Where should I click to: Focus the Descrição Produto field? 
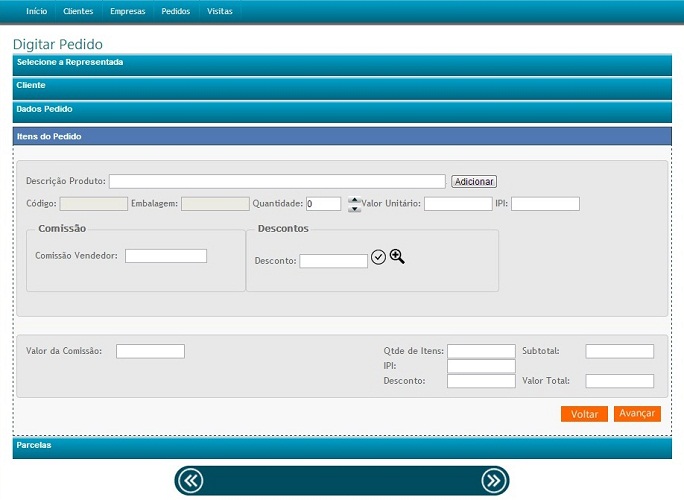tap(277, 182)
